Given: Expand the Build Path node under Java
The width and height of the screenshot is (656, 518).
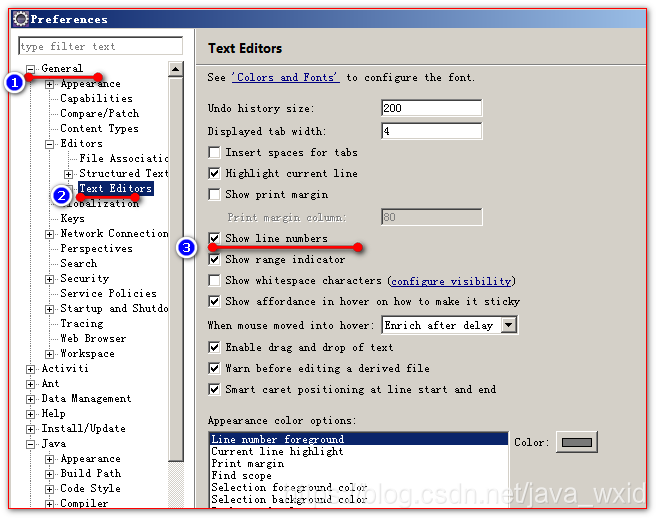Looking at the screenshot, I should 49,474.
